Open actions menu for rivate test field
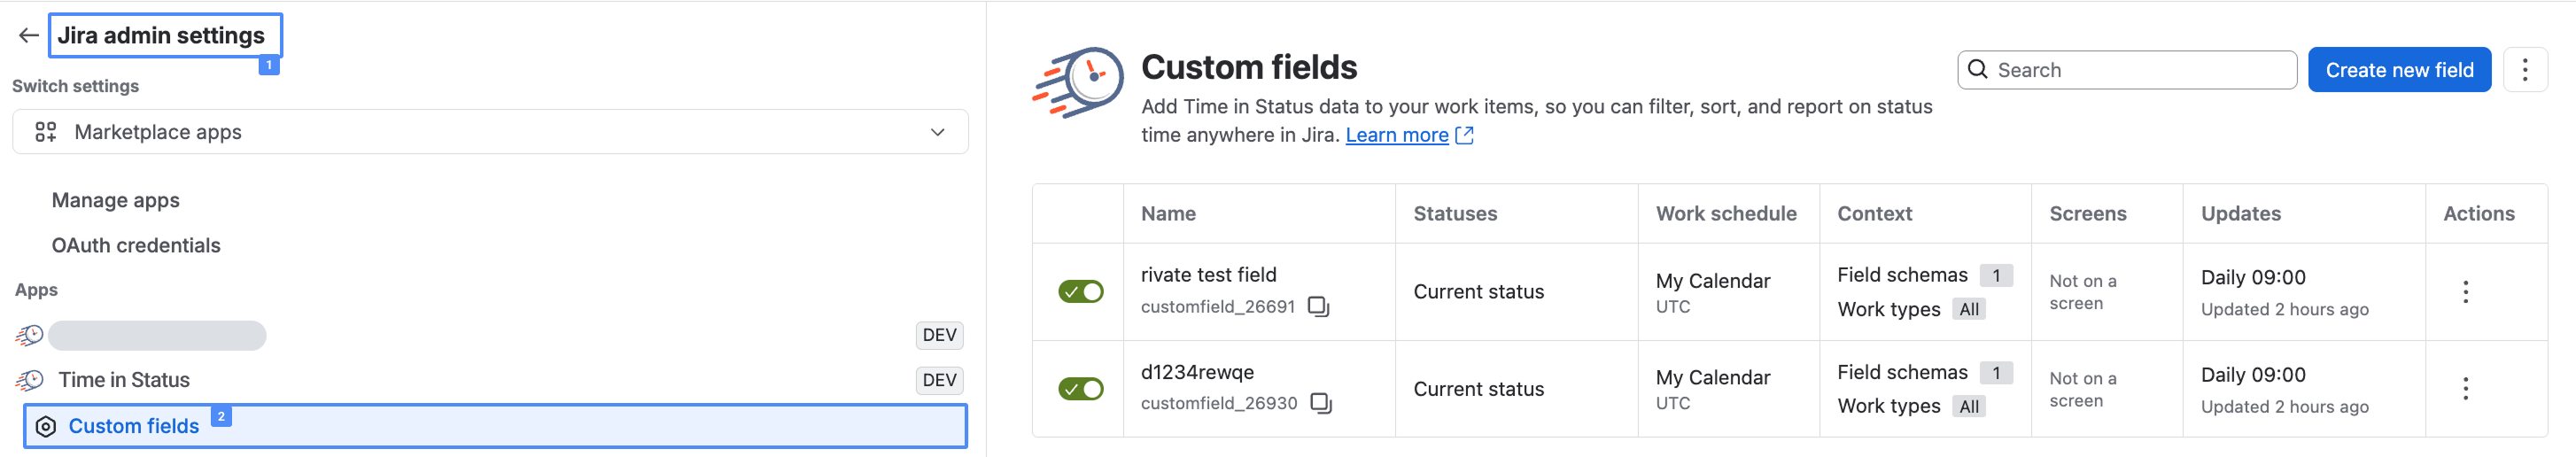 point(2465,292)
